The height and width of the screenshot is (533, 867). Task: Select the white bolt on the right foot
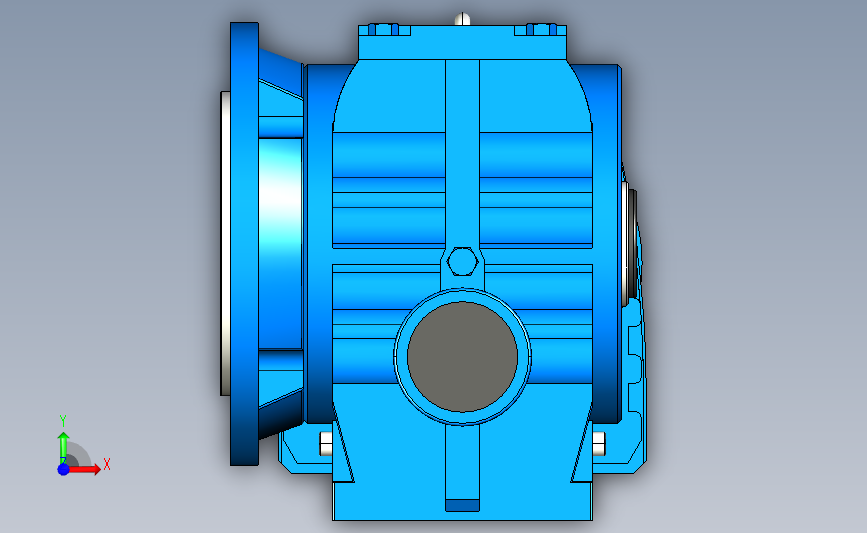[599, 443]
